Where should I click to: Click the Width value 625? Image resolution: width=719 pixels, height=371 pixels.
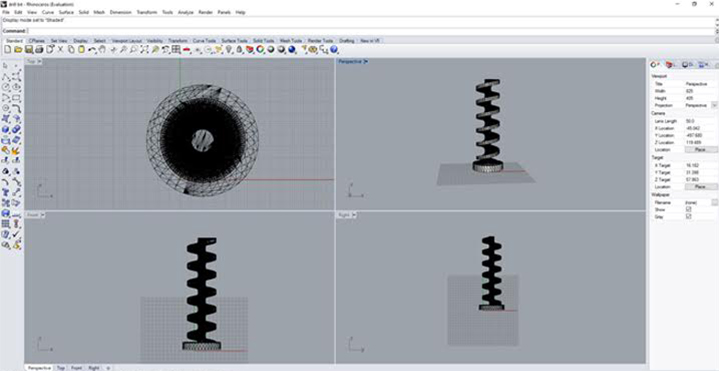pyautogui.click(x=689, y=91)
